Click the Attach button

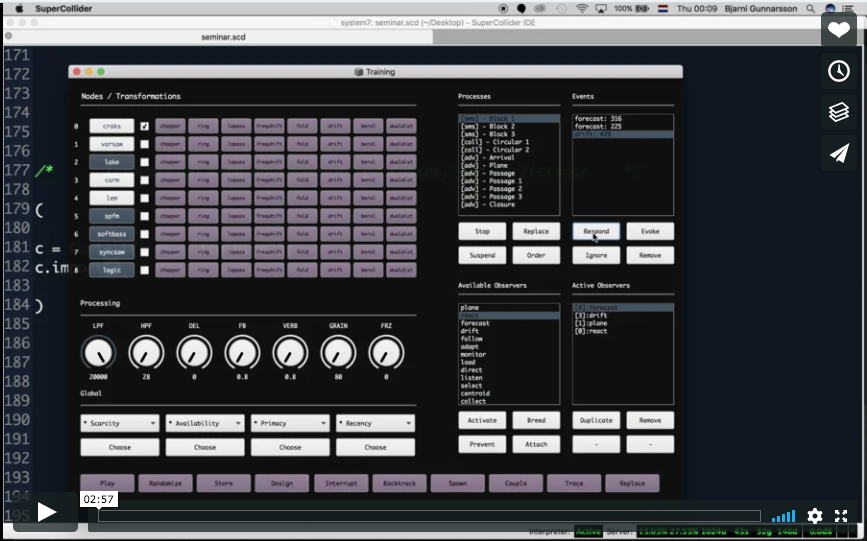coord(536,444)
